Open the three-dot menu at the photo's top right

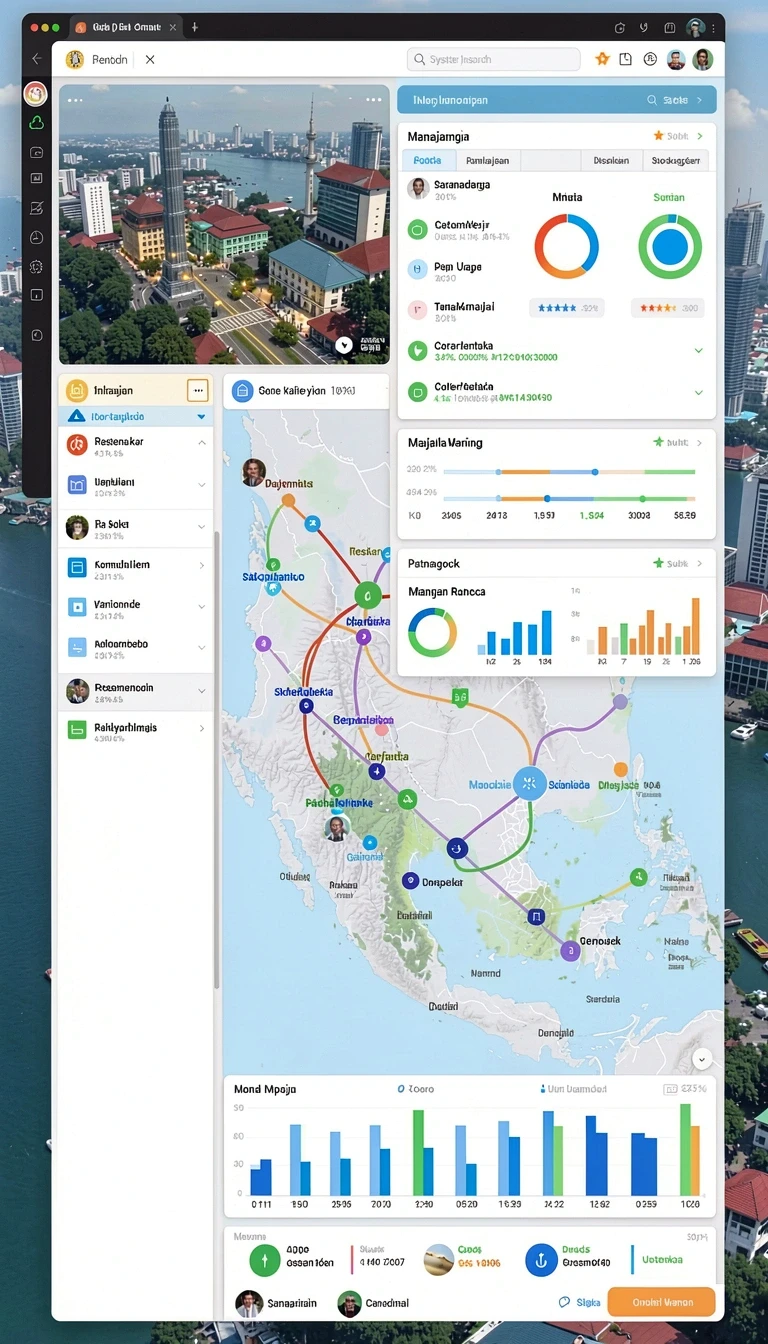point(374,100)
